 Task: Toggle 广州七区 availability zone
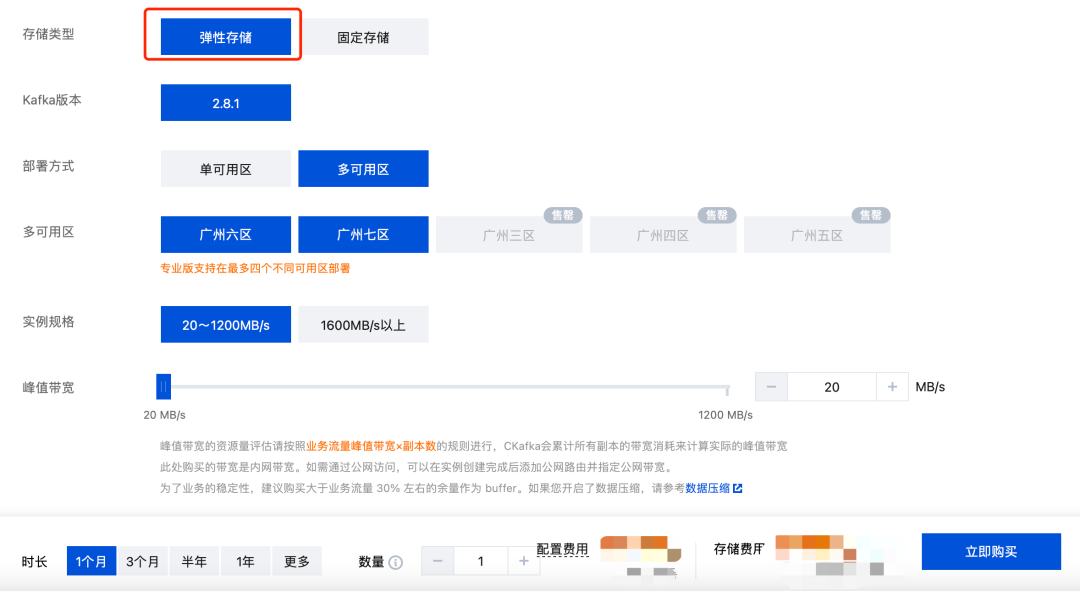[x=363, y=234]
